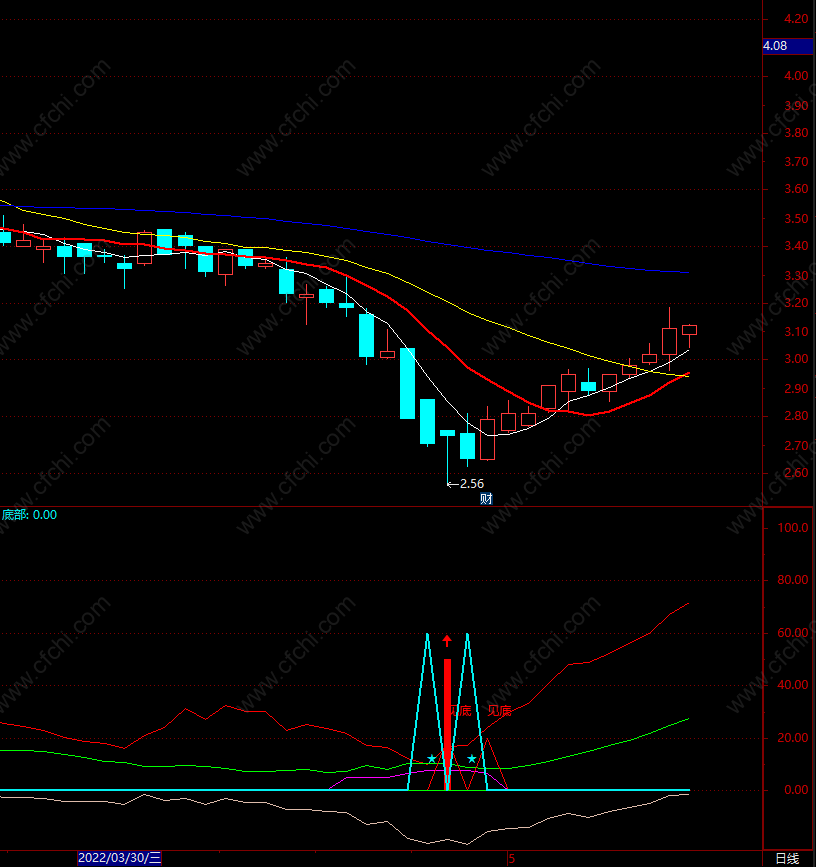Select the 40.00 indicator axis value

click(x=793, y=685)
